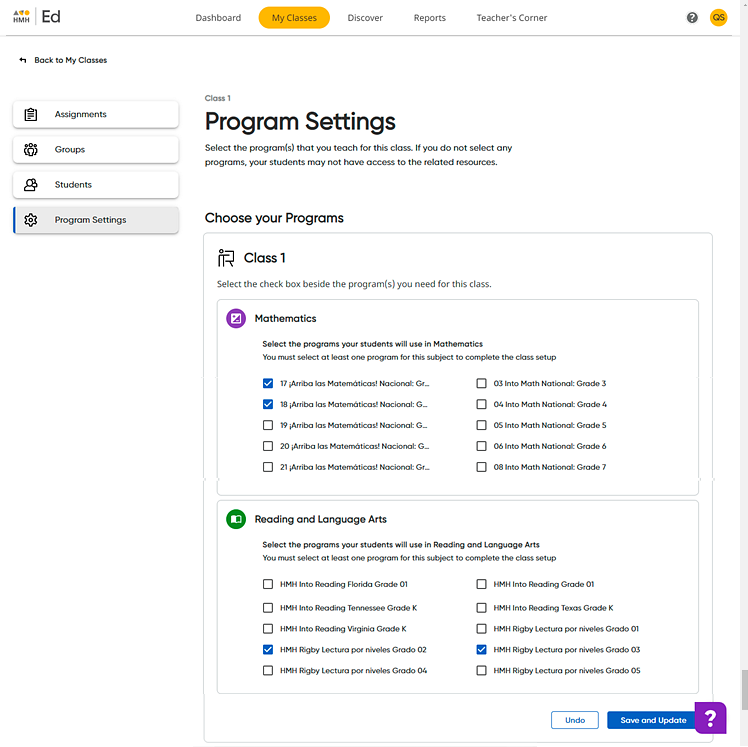The height and width of the screenshot is (747, 748).
Task: Check 06 Into Math National: Grade 6
Action: pyautogui.click(x=481, y=446)
